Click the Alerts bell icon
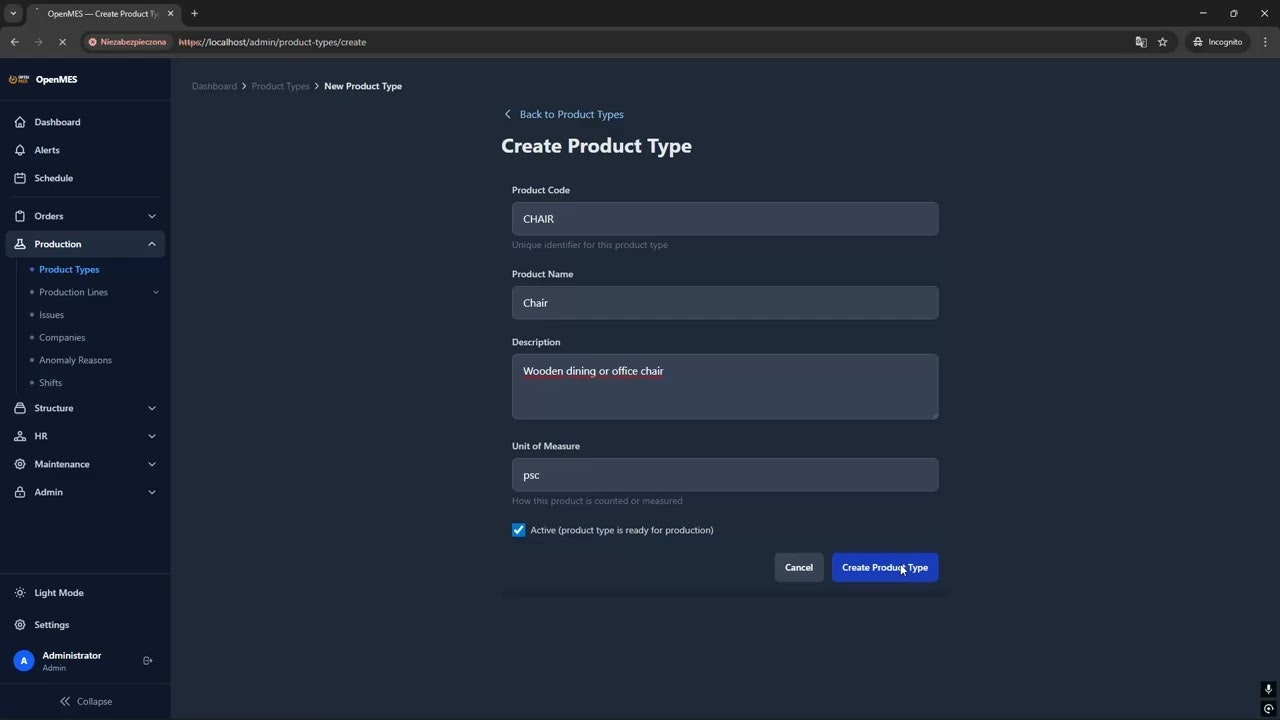 pyautogui.click(x=20, y=150)
